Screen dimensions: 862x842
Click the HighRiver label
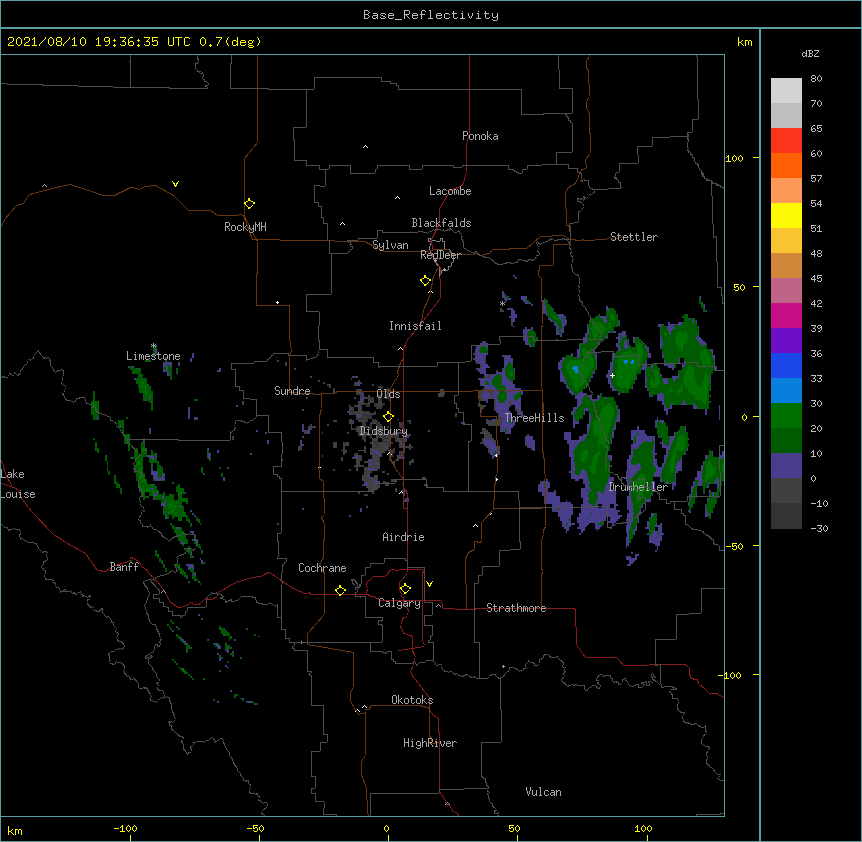[430, 743]
